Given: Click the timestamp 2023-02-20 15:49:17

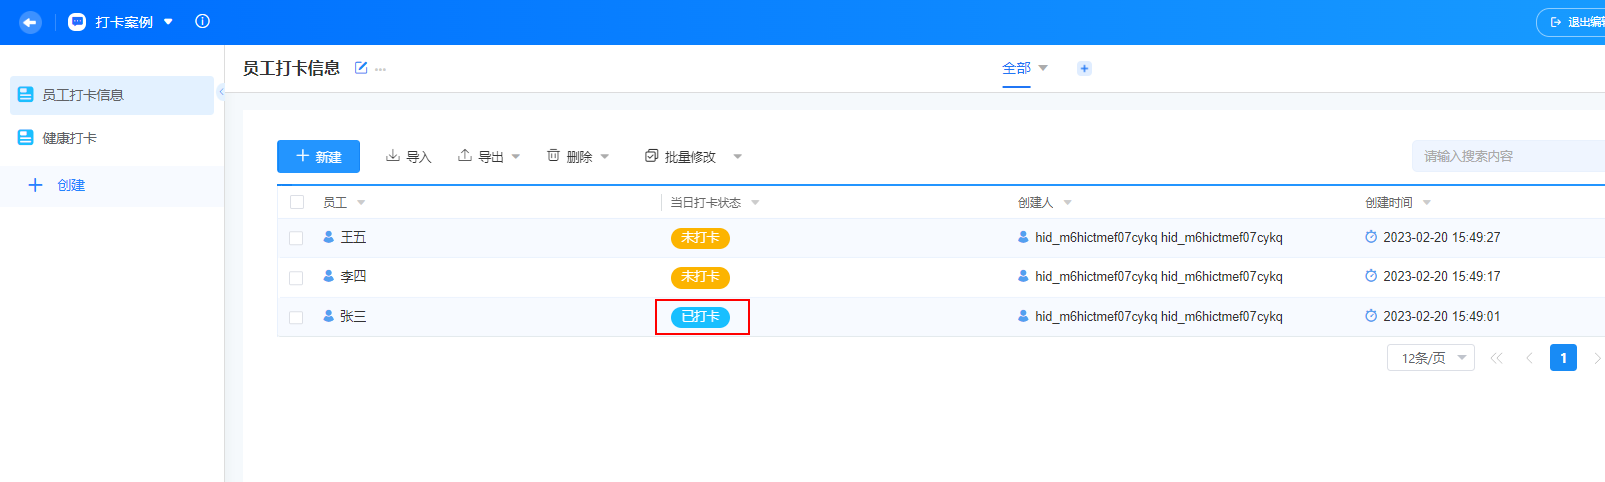Looking at the screenshot, I should click(x=1442, y=276).
